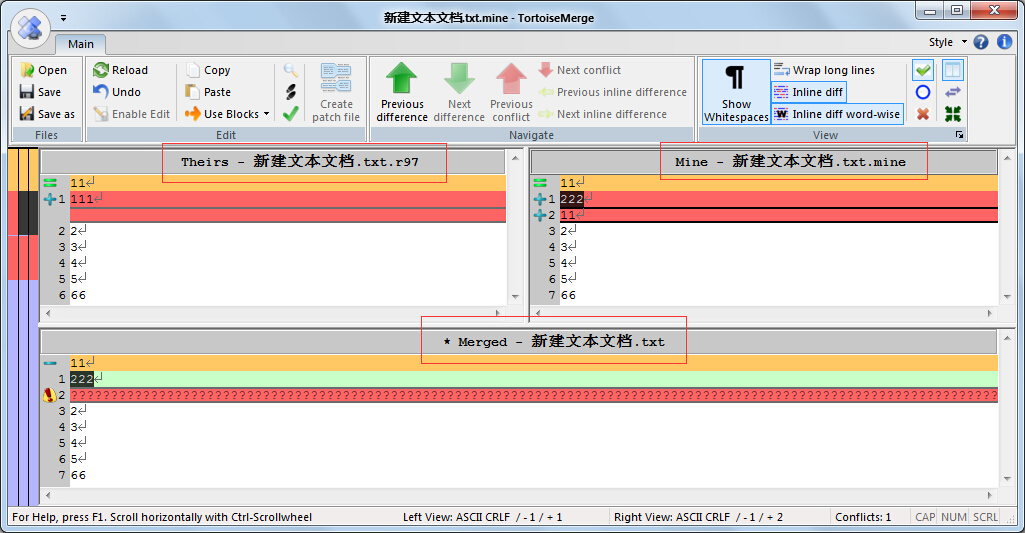
Task: Click the conflicted question-mark line in Merged
Action: click(533, 395)
